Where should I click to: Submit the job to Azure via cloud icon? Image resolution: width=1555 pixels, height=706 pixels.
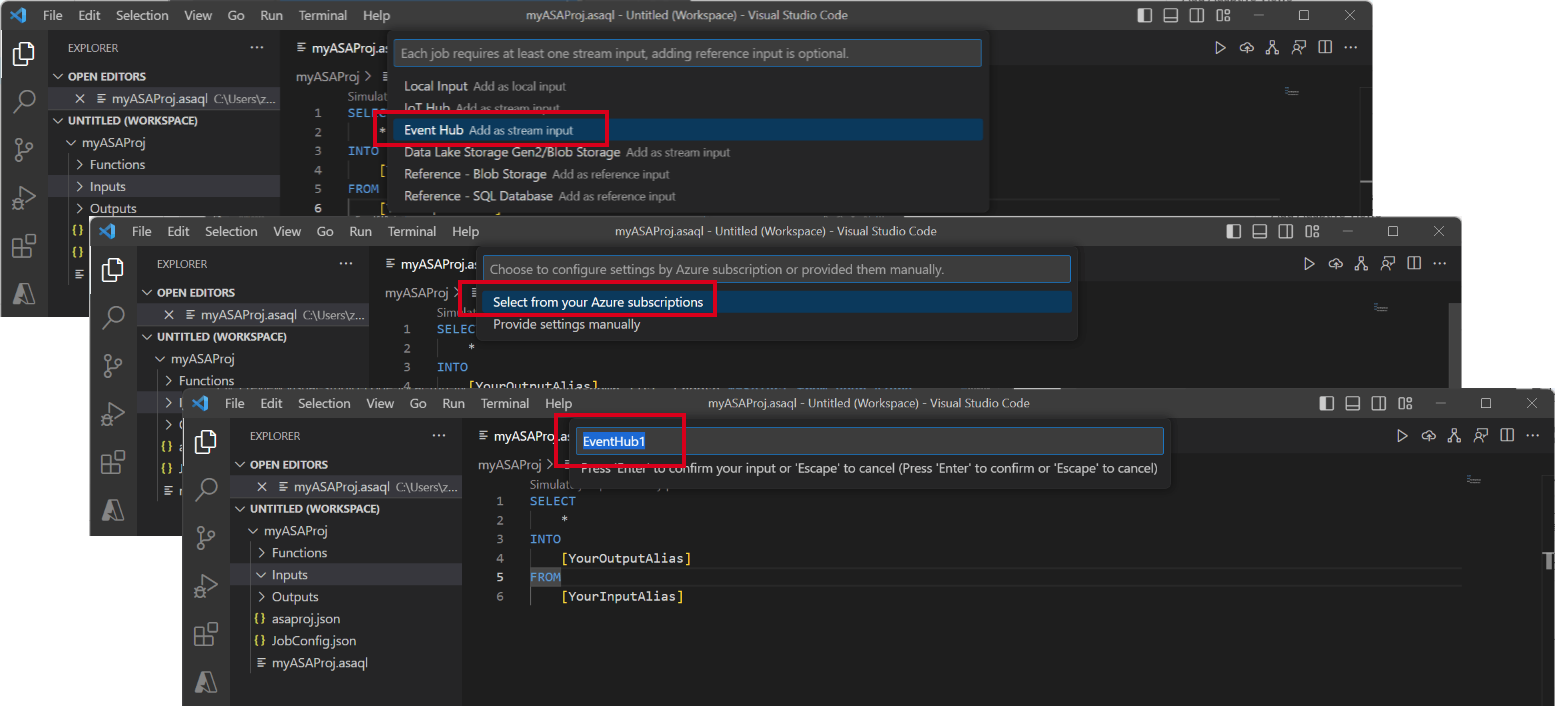point(1429,435)
